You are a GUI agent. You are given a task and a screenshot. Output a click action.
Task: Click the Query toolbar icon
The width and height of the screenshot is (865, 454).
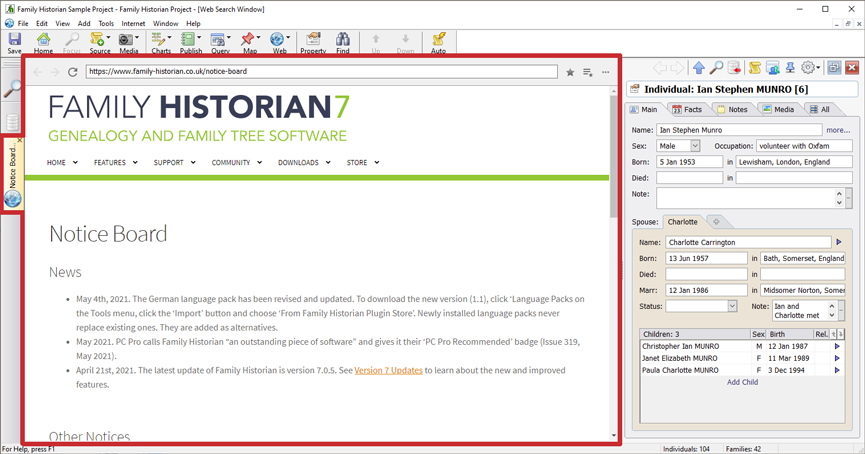tap(218, 42)
